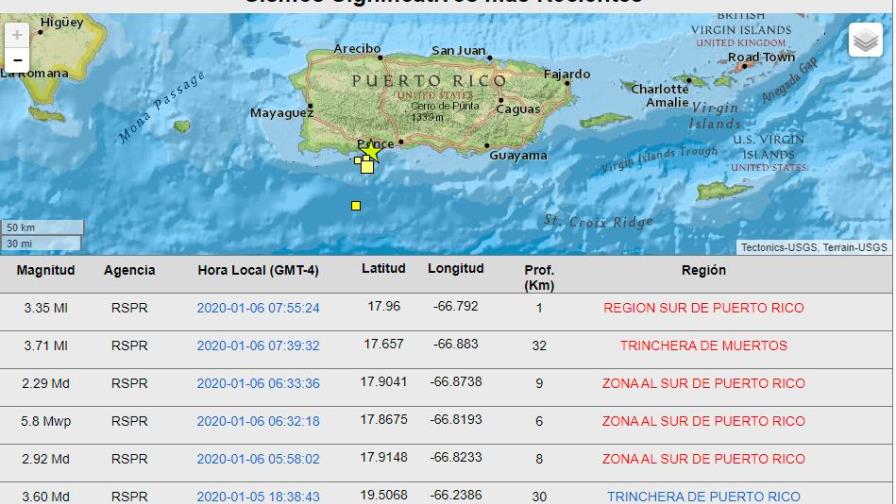896x504 pixels.
Task: Click the Región column header
Action: coord(703,270)
